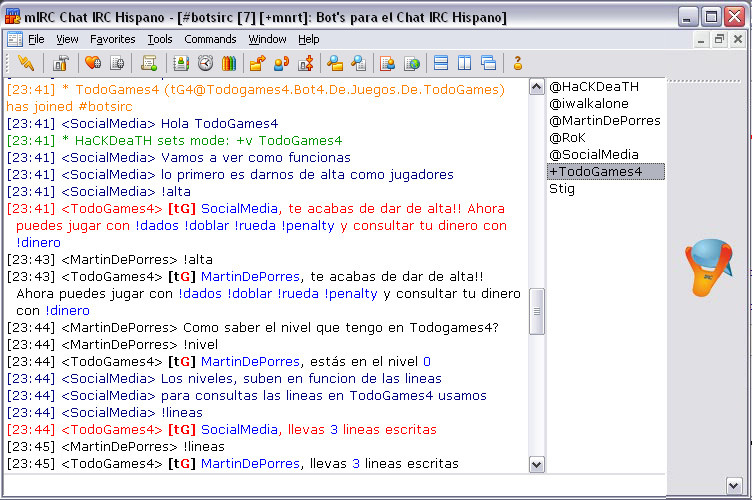
Task: Restore down the #botsirc channel child window
Action: tap(719, 39)
